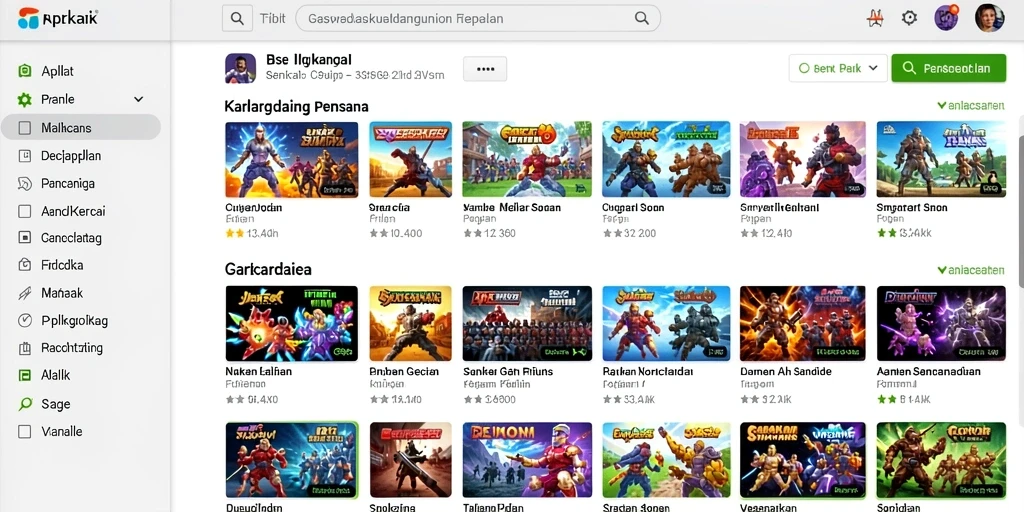Open the Cugpart Soon thumbnail

[x=666, y=159]
